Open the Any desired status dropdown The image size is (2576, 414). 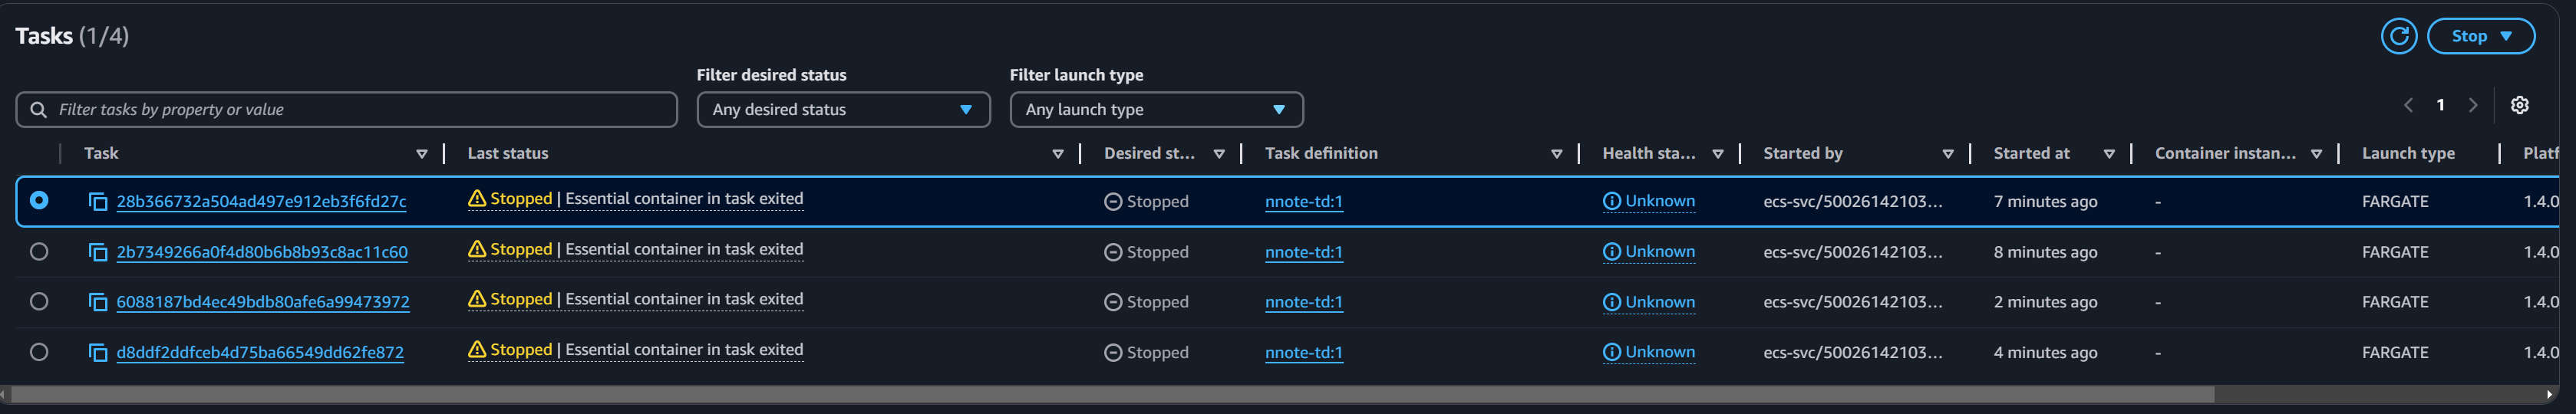point(843,109)
